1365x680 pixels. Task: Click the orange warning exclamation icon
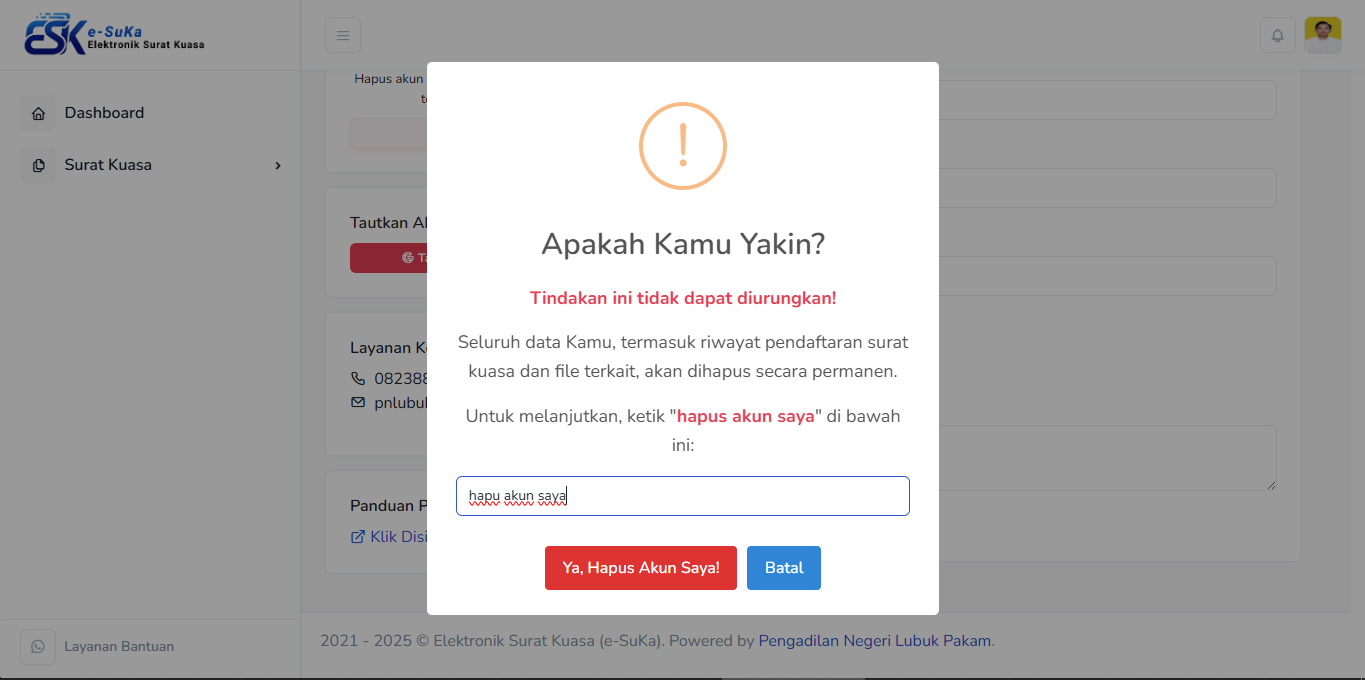(x=683, y=146)
